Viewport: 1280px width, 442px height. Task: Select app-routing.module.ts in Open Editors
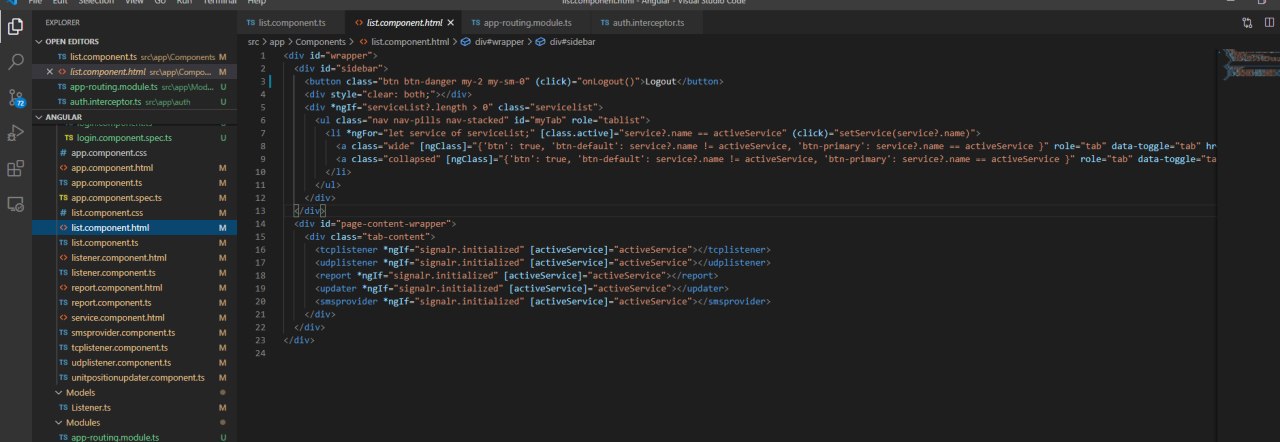(x=135, y=87)
